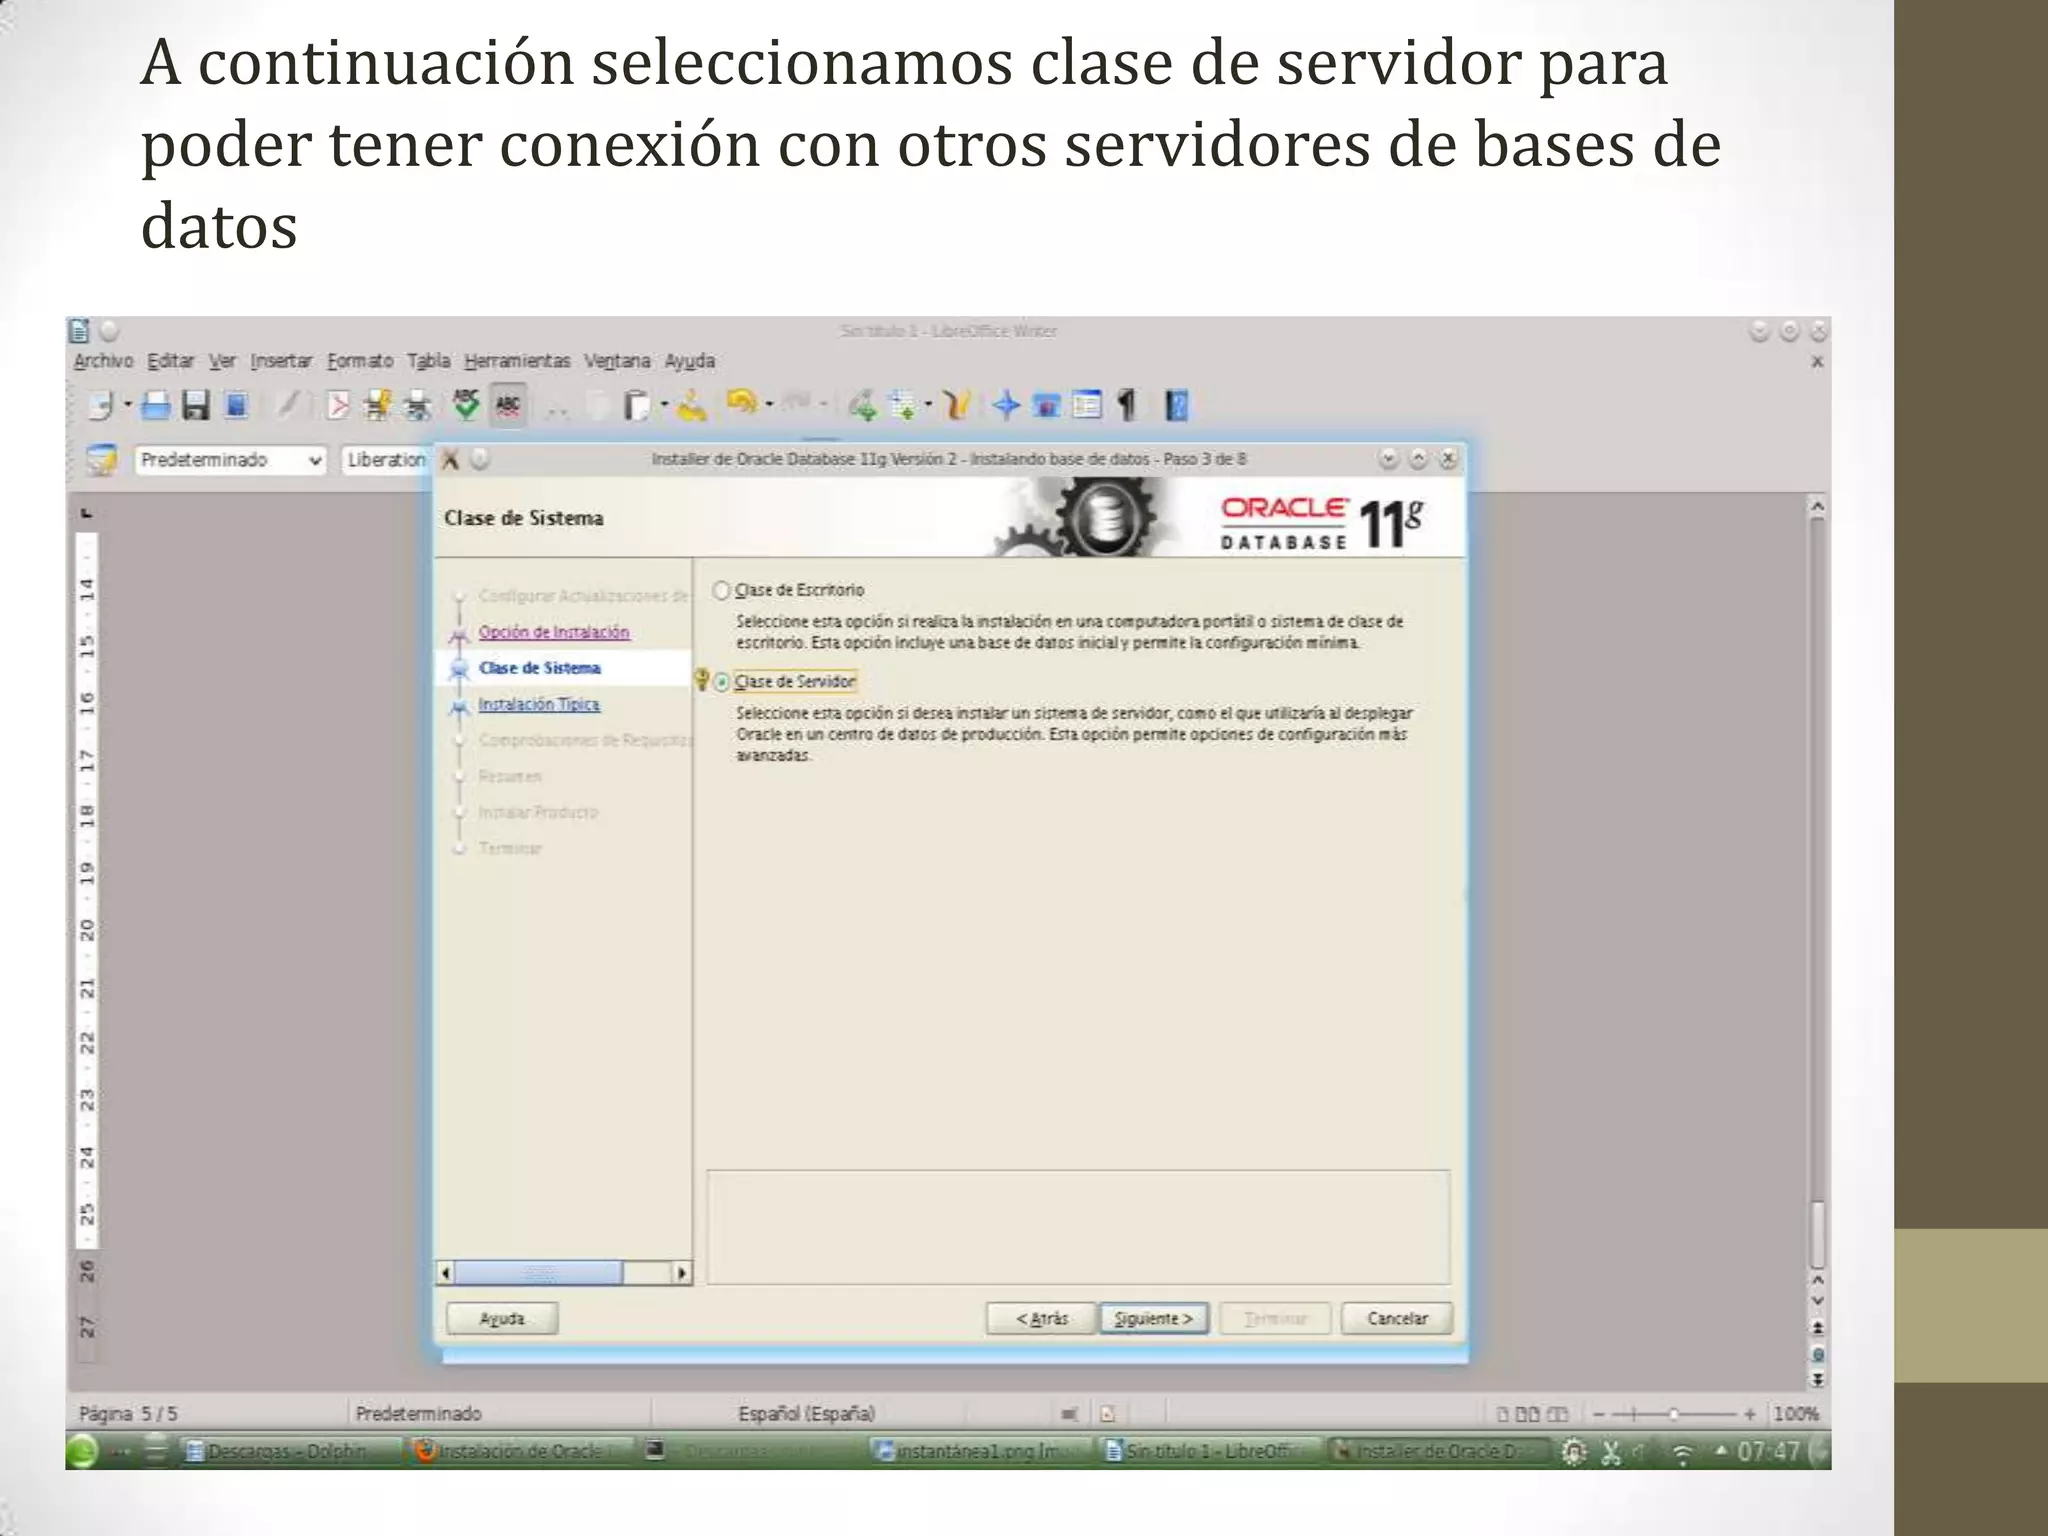Open the Undo history dropdown arrow
Viewport: 2048px width, 1536px height.
pyautogui.click(x=769, y=405)
